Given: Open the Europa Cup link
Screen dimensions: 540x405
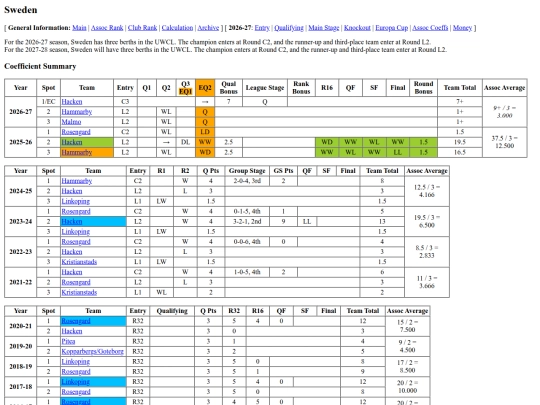Looking at the screenshot, I should pyautogui.click(x=392, y=28).
